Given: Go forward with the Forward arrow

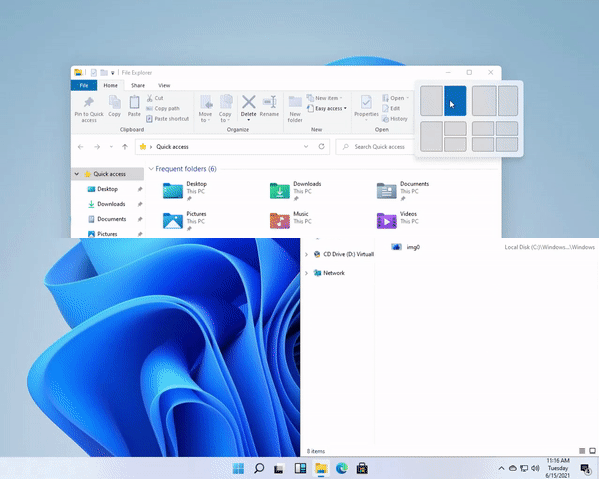Looking at the screenshot, I should coord(97,147).
